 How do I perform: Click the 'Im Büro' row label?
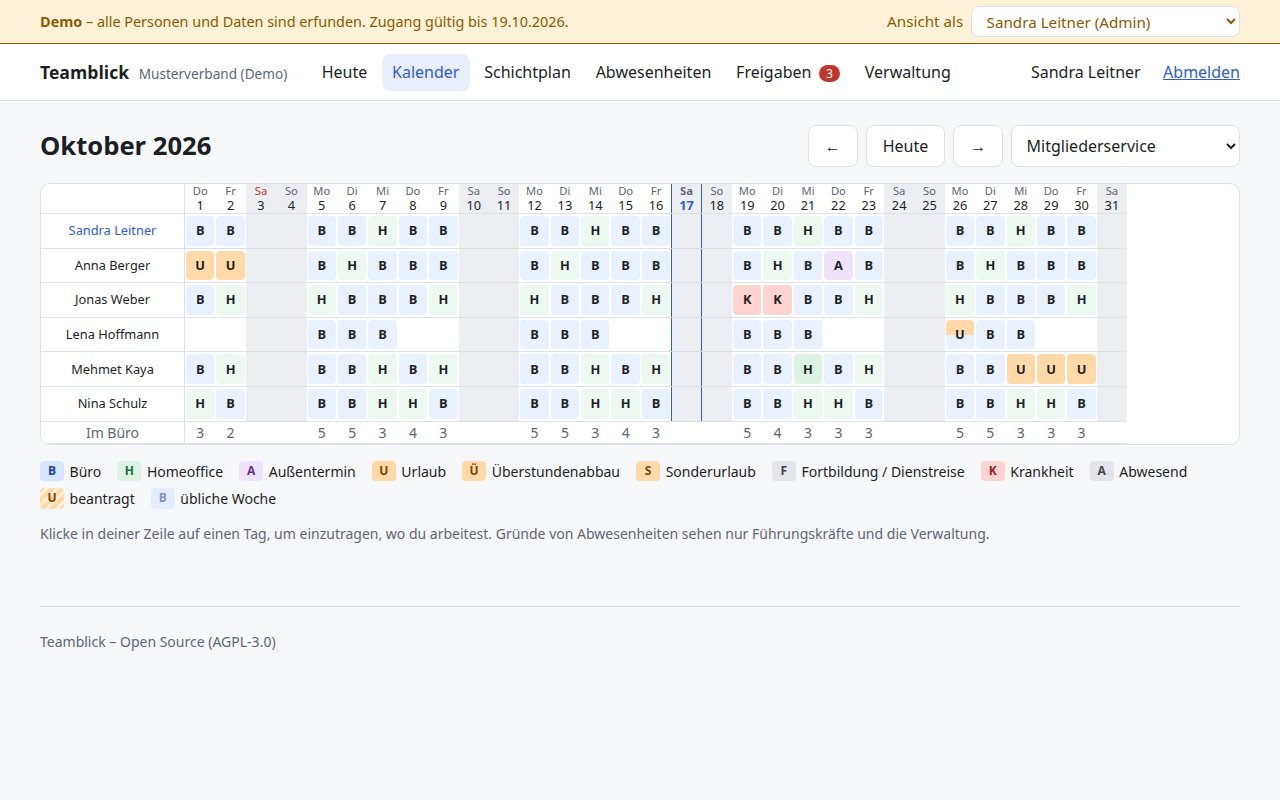(112, 433)
